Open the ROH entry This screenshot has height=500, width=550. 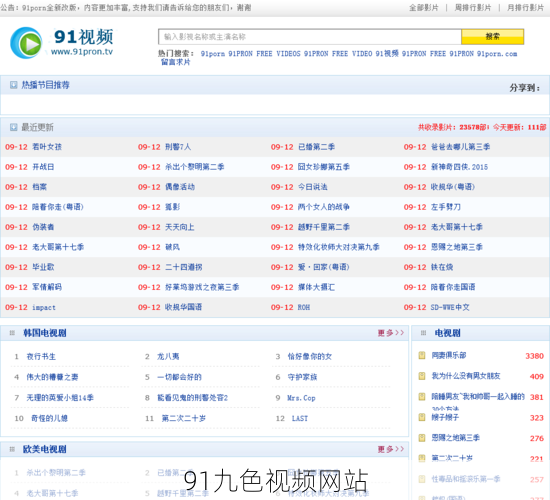point(304,307)
